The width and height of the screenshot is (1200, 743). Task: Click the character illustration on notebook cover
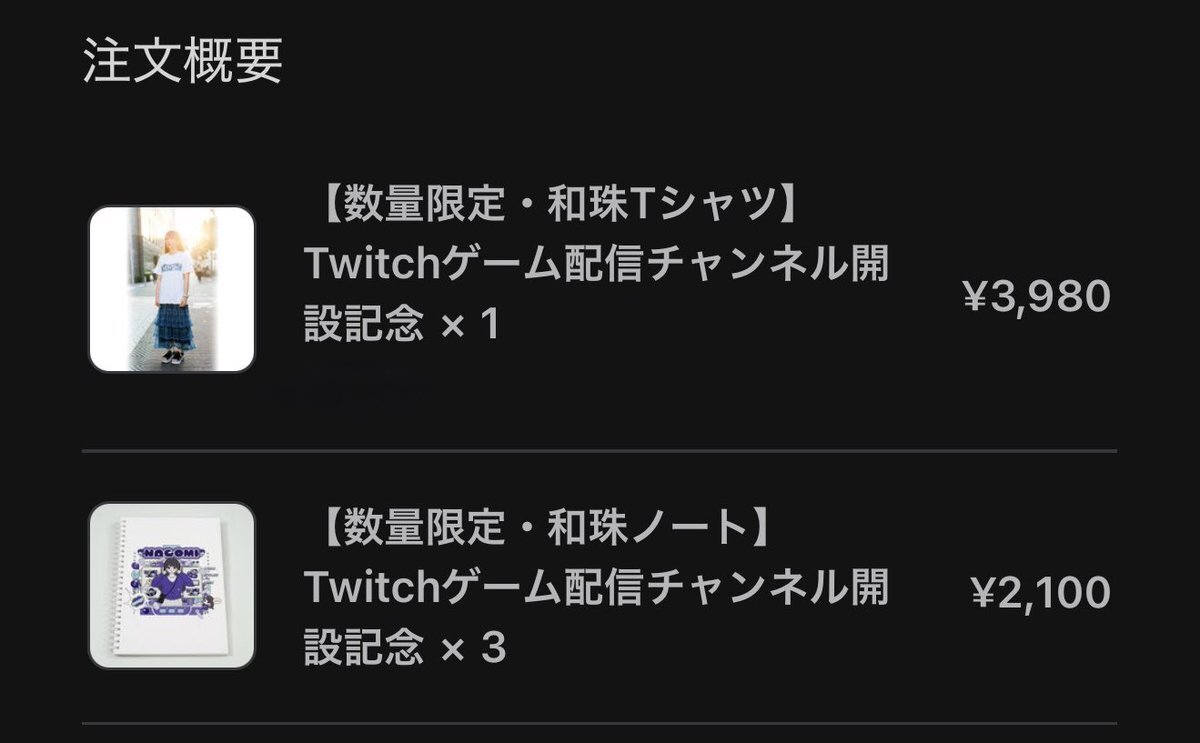pyautogui.click(x=171, y=591)
